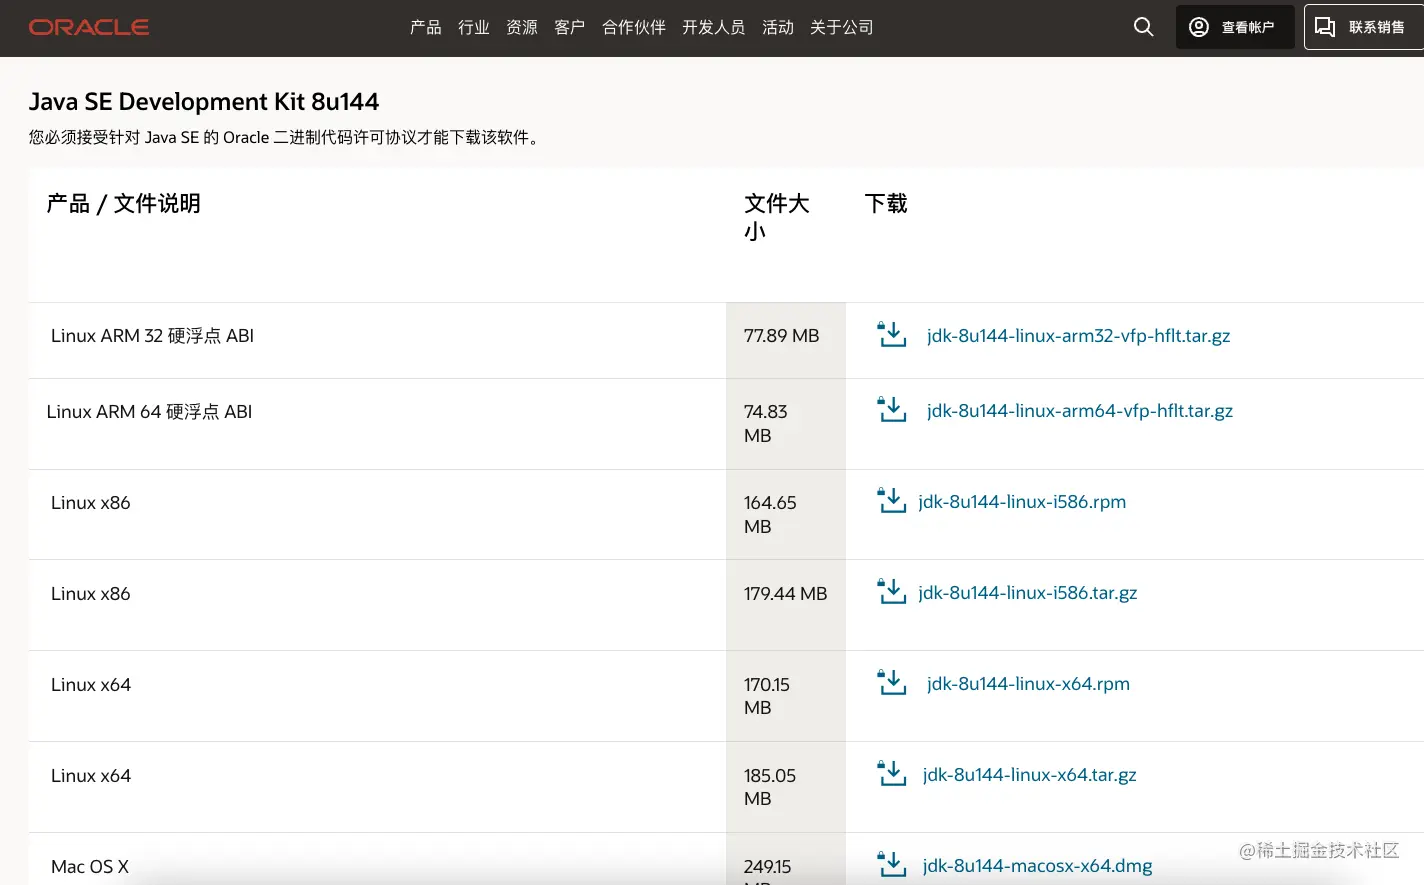Click download icon beside linux-i586.tar.gz
This screenshot has width=1424, height=885.
[x=891, y=592]
